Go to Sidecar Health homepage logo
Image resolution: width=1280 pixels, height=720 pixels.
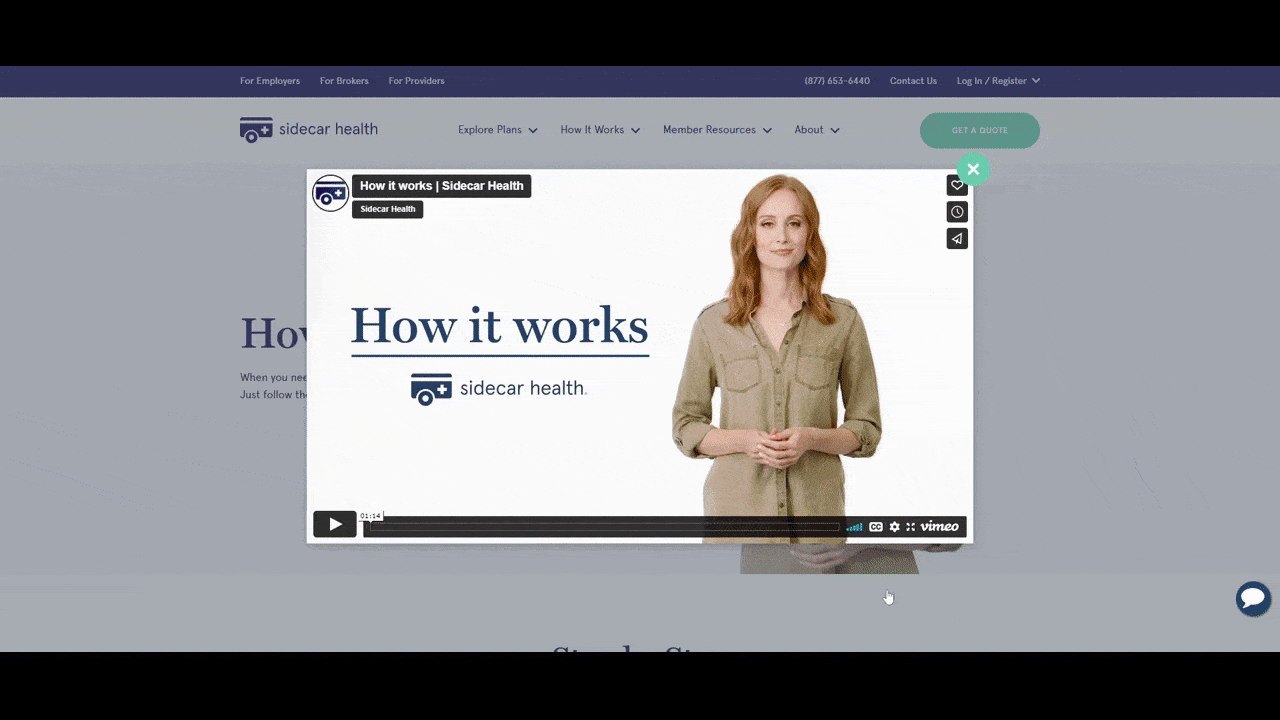click(309, 130)
